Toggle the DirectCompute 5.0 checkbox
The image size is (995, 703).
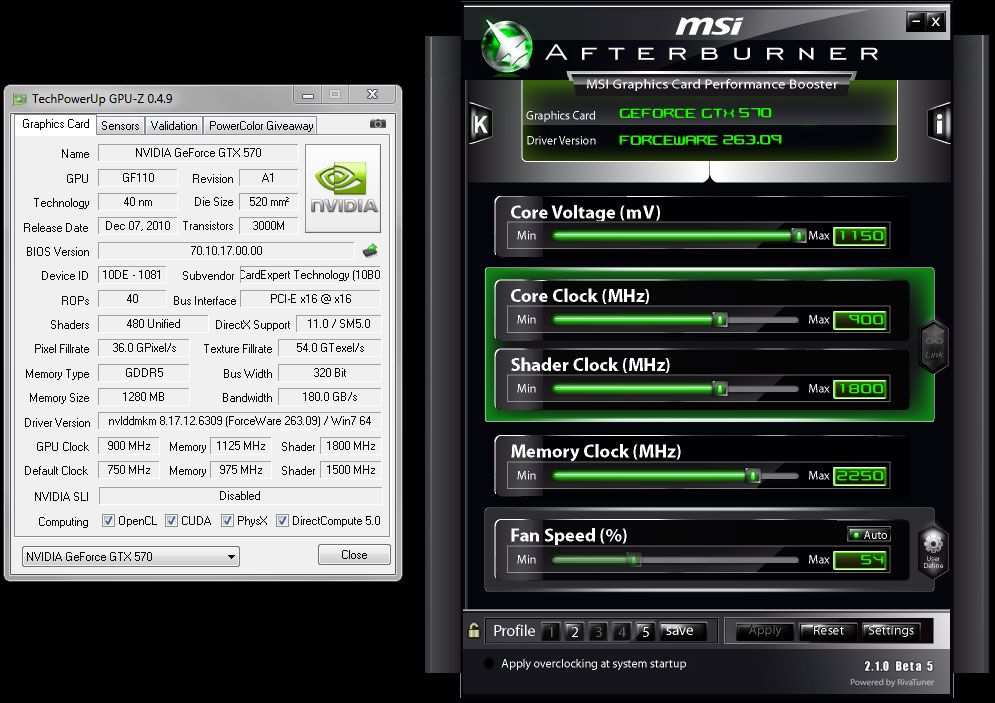tap(282, 521)
